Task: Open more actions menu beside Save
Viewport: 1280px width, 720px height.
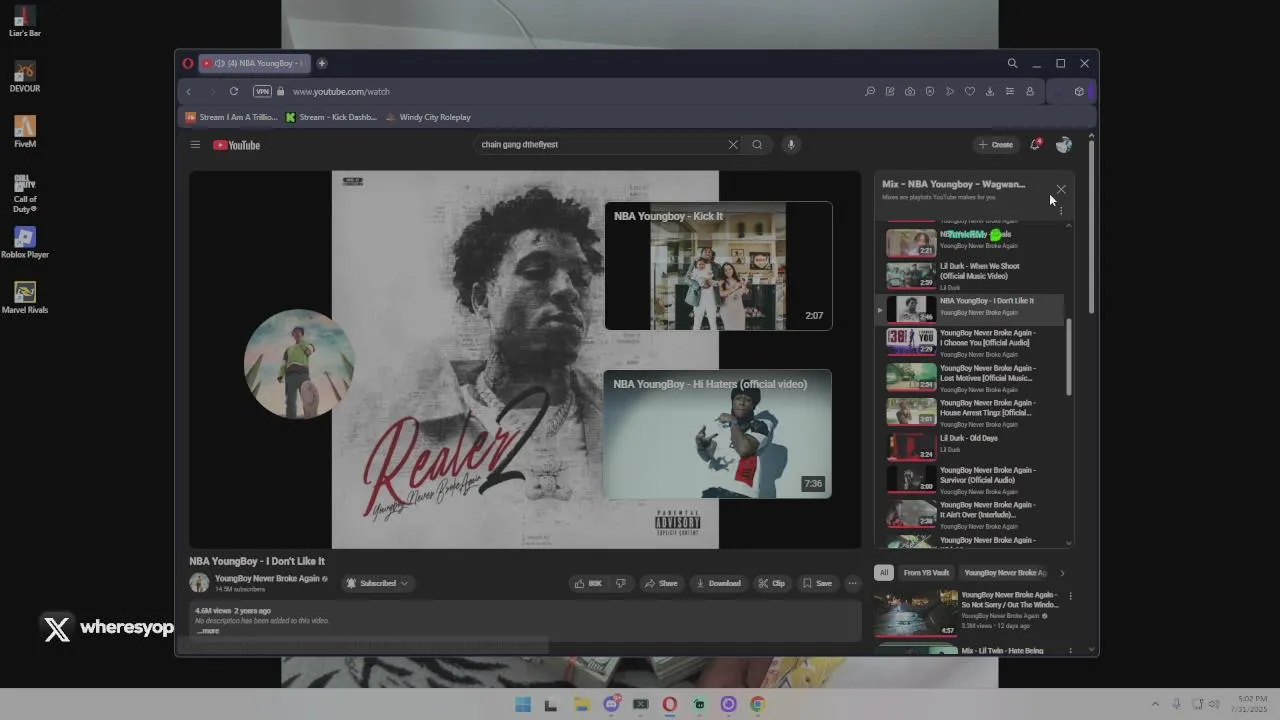Action: [x=852, y=583]
